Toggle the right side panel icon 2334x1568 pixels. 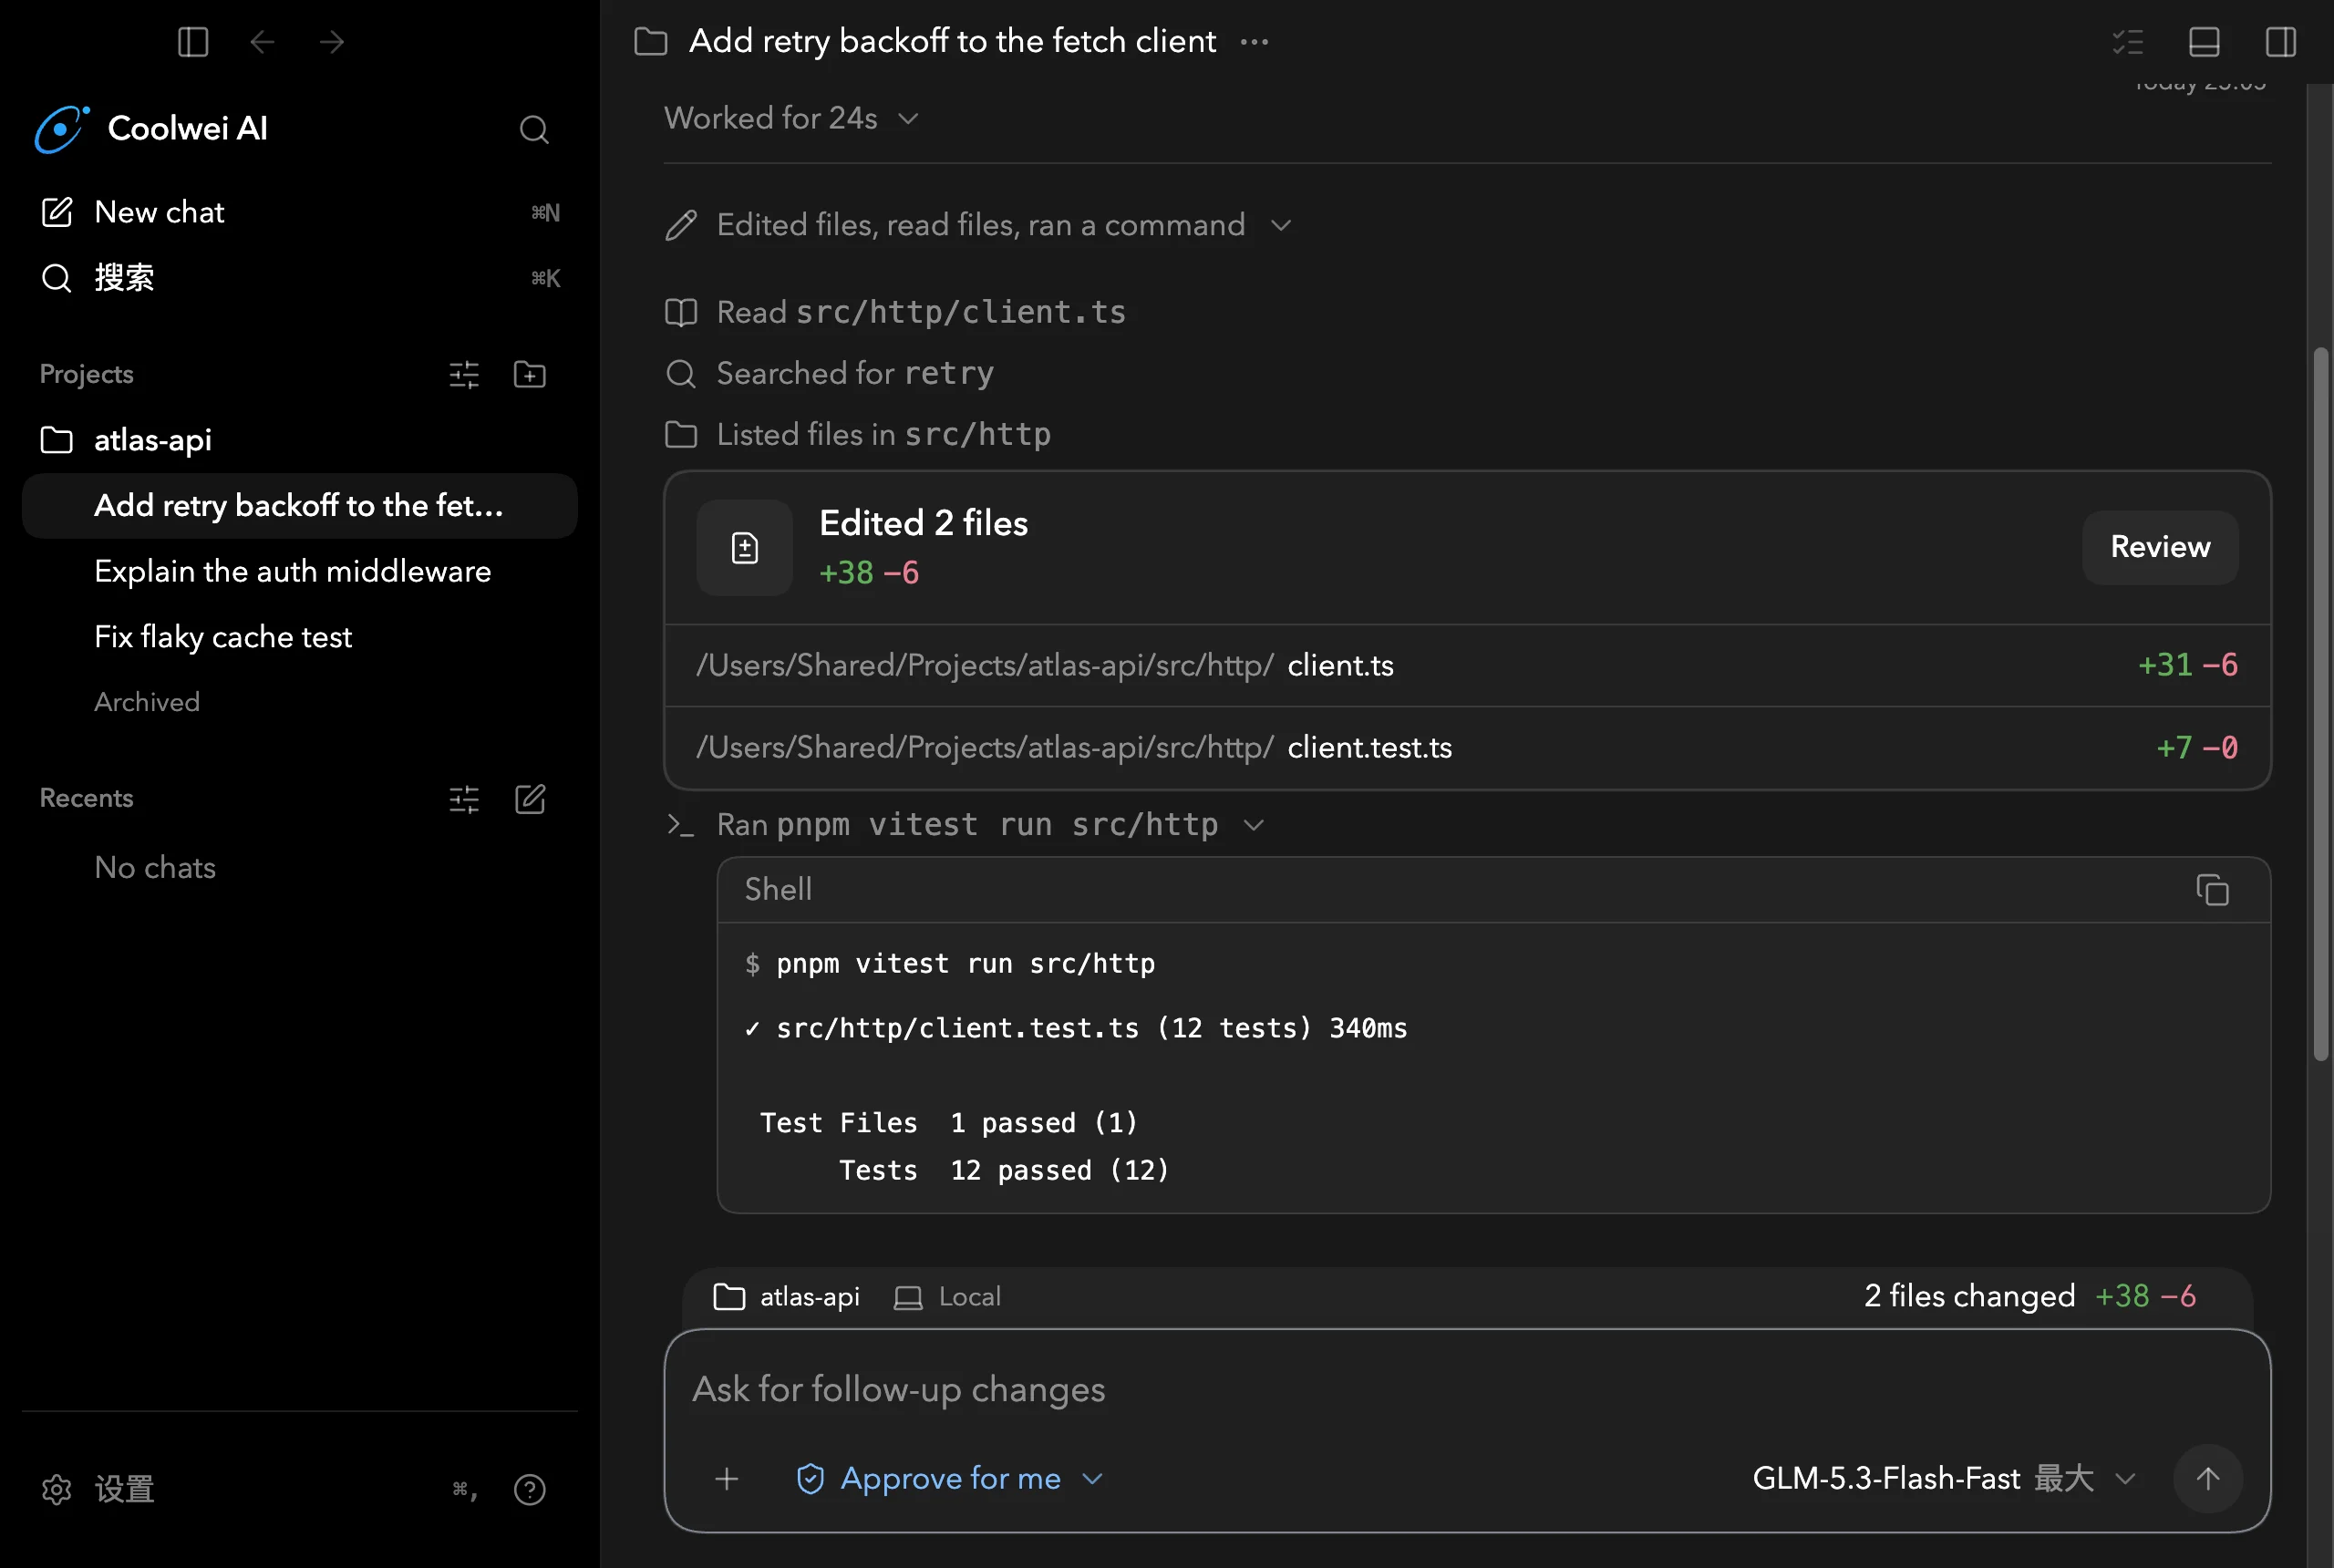click(2280, 42)
